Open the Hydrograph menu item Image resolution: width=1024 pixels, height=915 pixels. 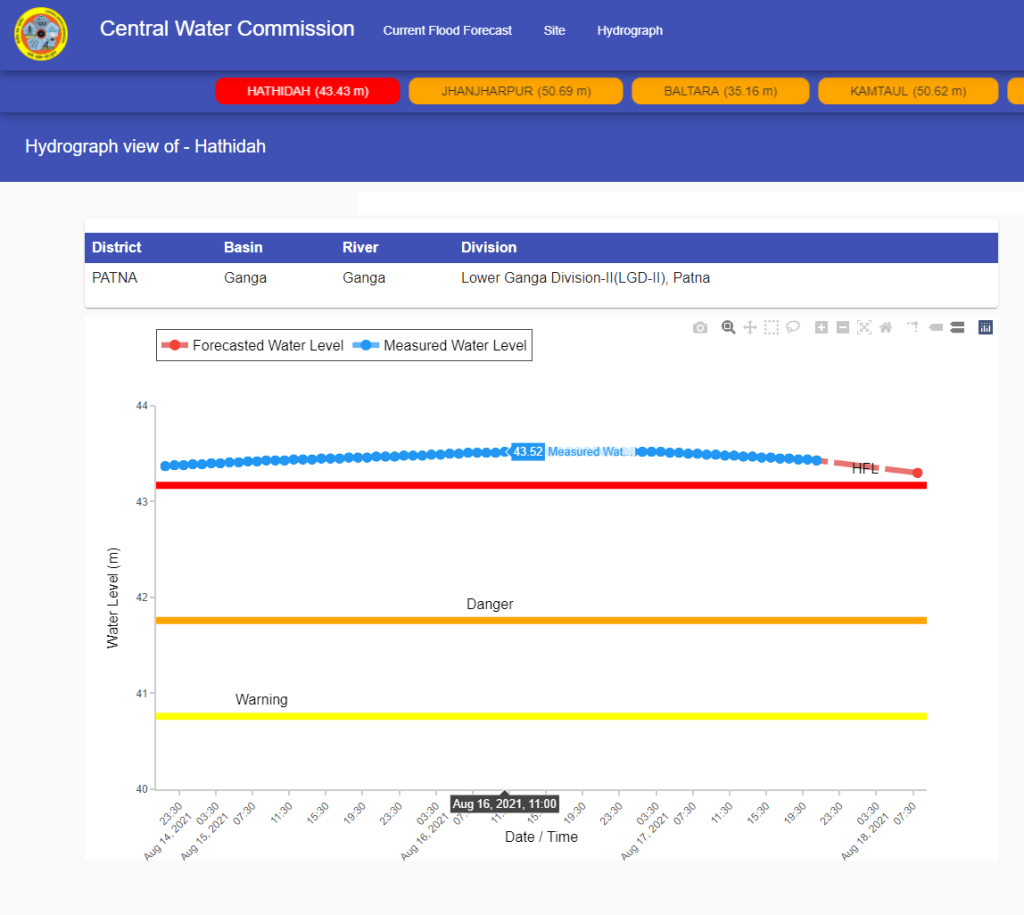(x=630, y=31)
